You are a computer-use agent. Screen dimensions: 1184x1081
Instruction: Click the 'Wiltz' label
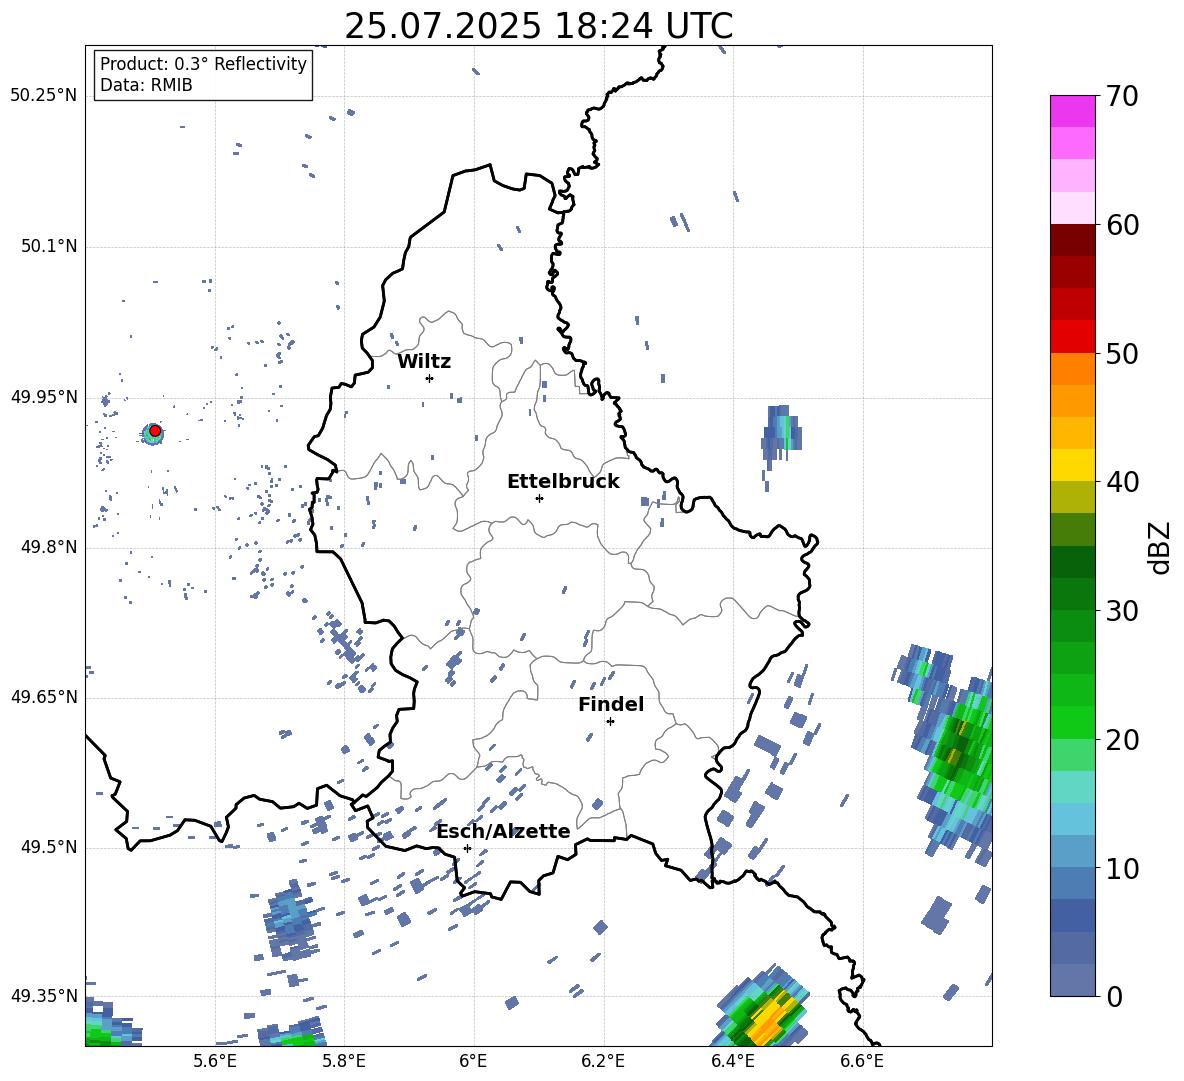tap(424, 362)
